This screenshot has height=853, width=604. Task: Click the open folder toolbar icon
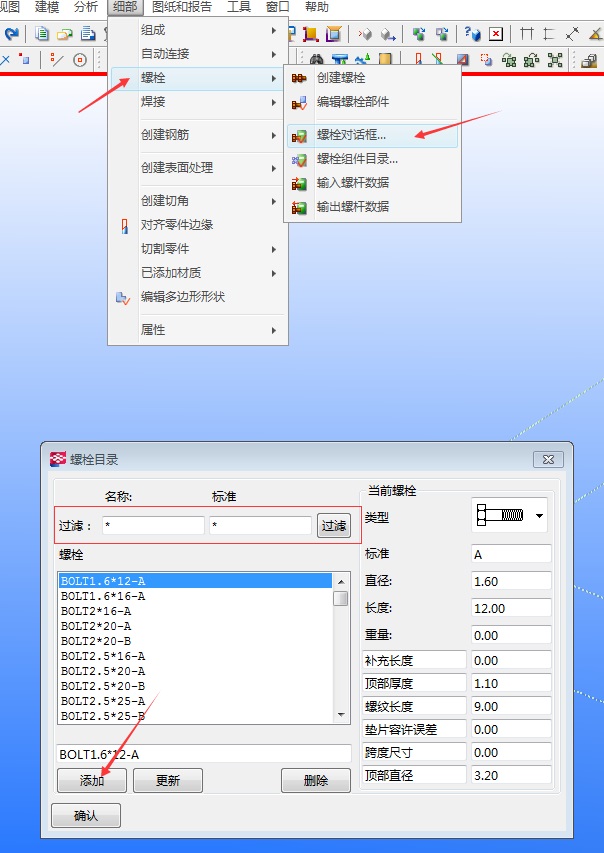click(x=65, y=34)
